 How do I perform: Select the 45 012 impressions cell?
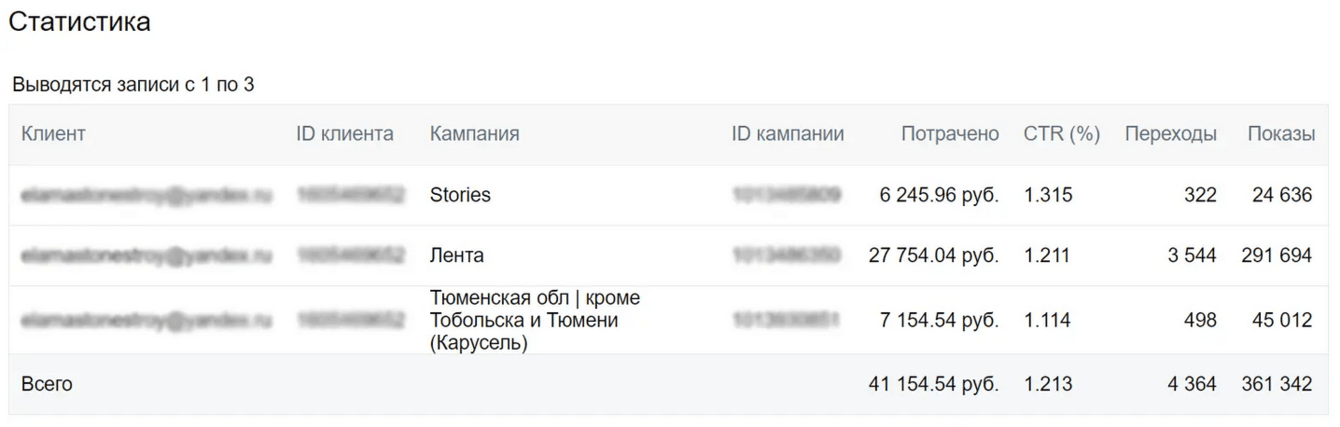pyautogui.click(x=1282, y=320)
